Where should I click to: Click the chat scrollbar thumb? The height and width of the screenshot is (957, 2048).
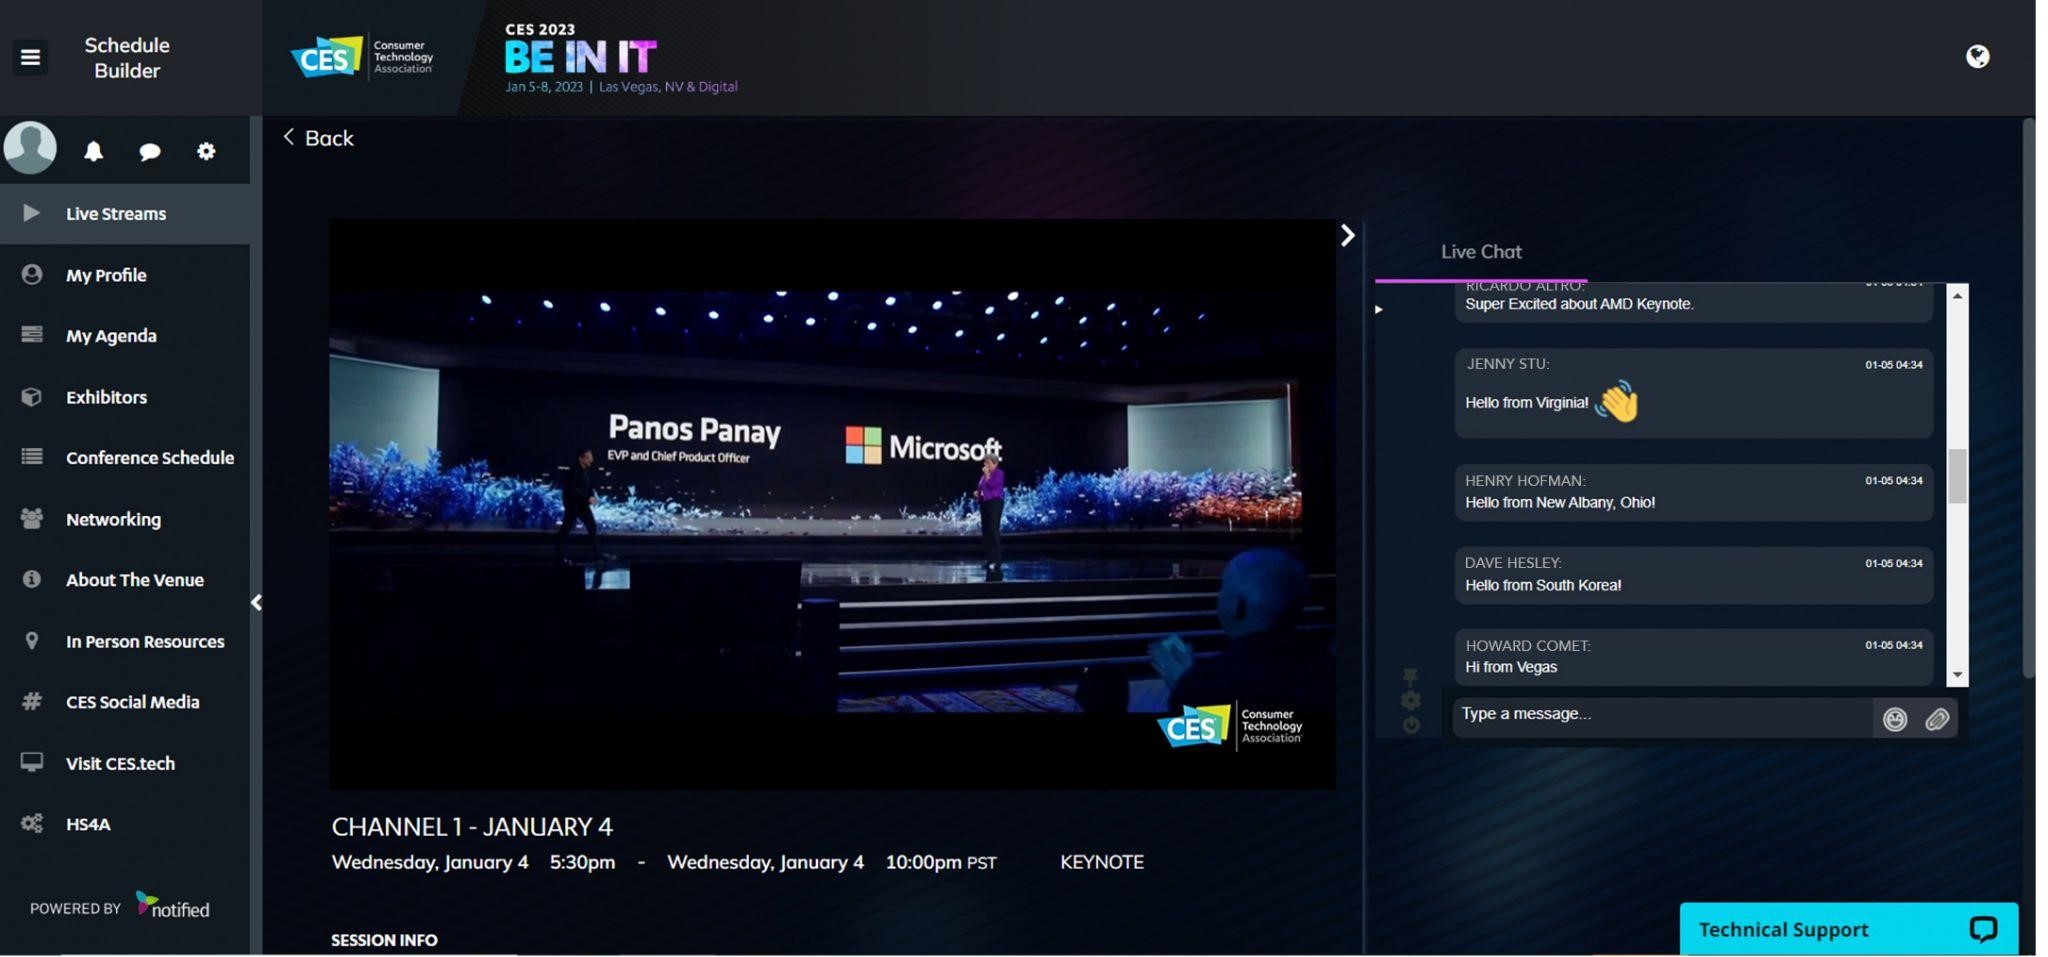(1957, 476)
